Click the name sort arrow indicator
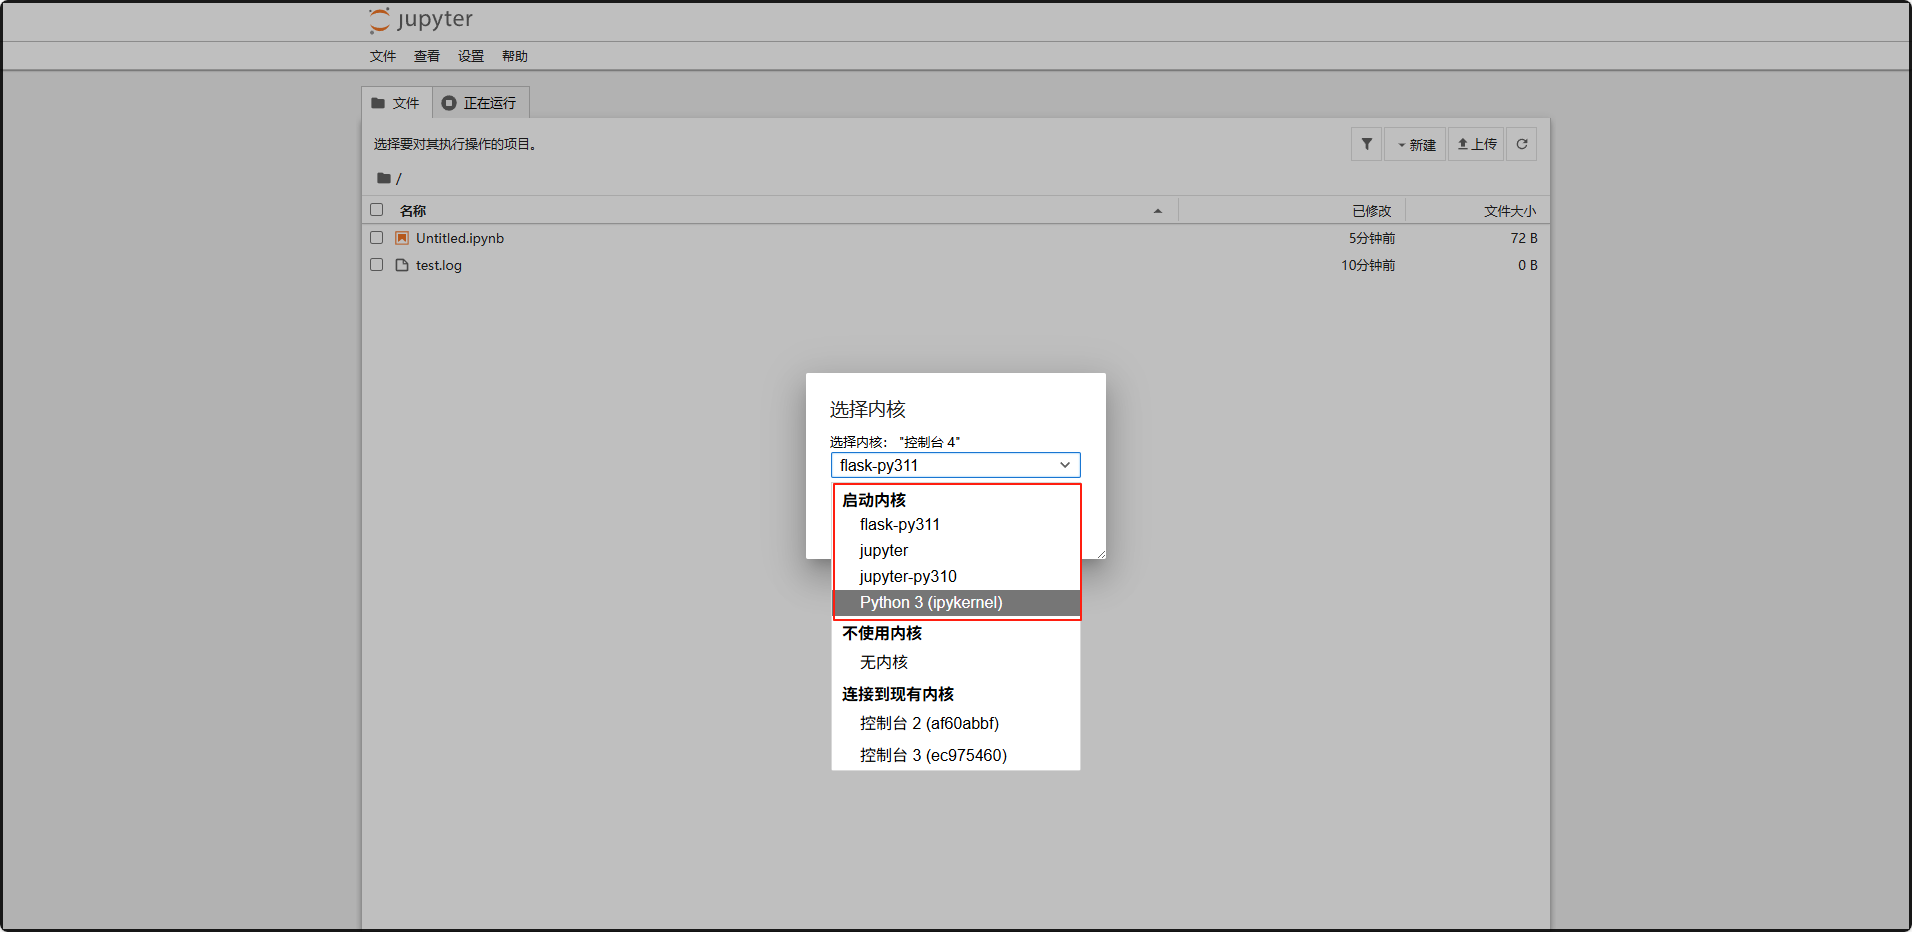The image size is (1912, 932). (x=1158, y=211)
